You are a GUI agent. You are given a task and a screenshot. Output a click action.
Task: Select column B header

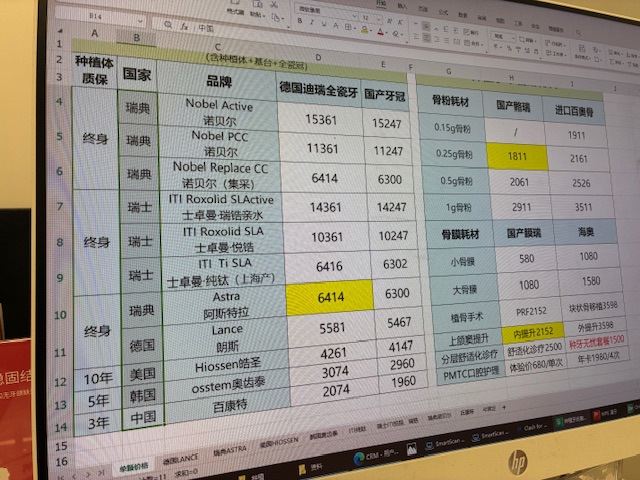click(x=137, y=38)
